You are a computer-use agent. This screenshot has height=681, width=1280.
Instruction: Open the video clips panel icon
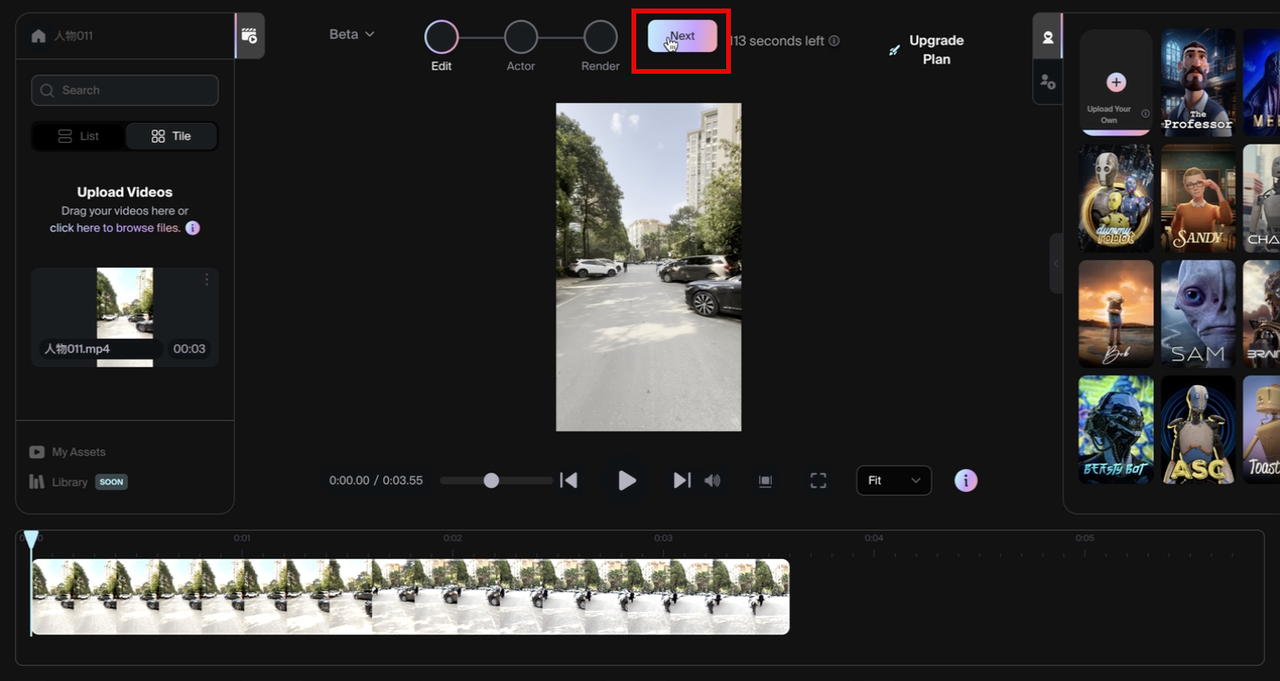(x=250, y=36)
